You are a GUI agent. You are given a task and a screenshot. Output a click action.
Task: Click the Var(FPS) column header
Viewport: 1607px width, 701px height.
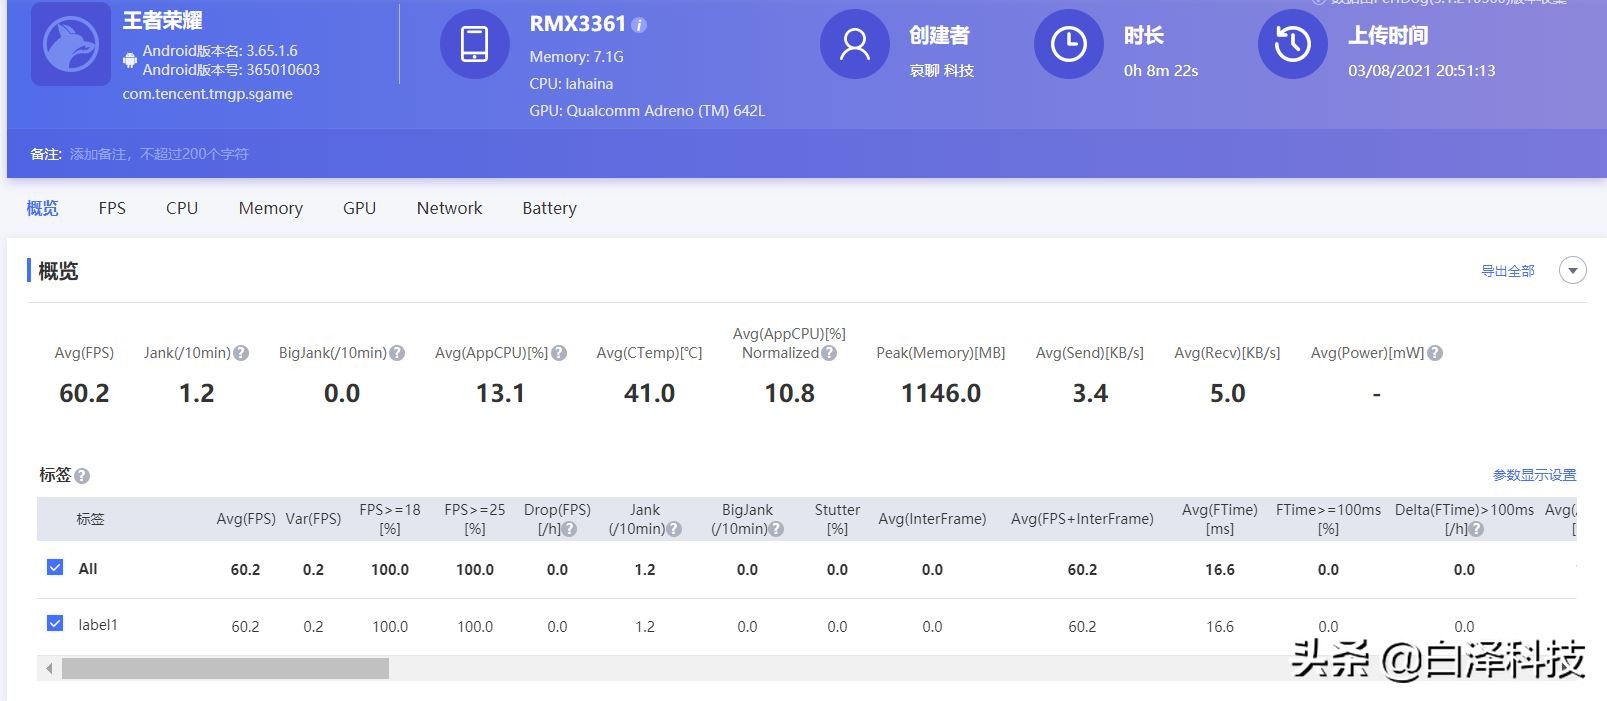pyautogui.click(x=313, y=519)
